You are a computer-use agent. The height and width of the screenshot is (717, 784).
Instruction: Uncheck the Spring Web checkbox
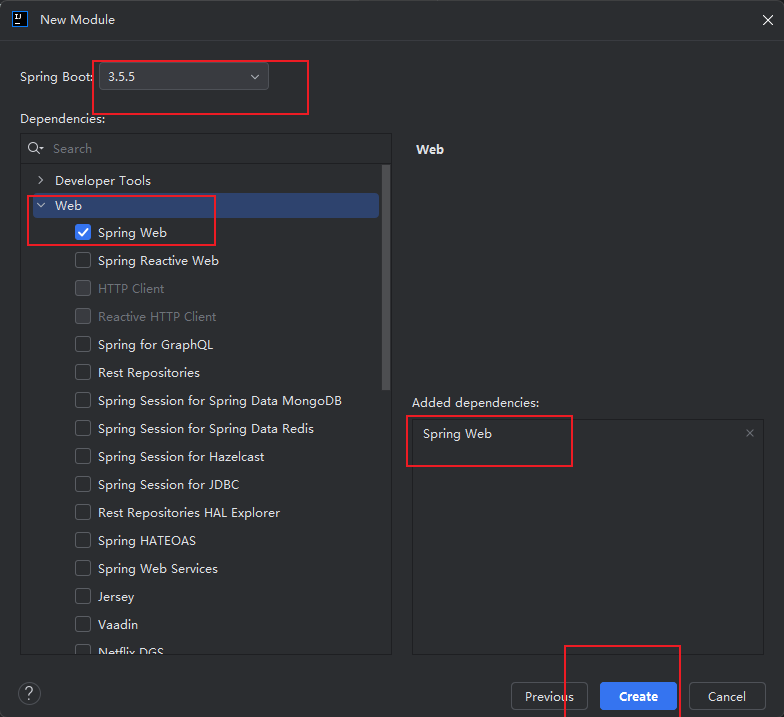click(x=83, y=232)
